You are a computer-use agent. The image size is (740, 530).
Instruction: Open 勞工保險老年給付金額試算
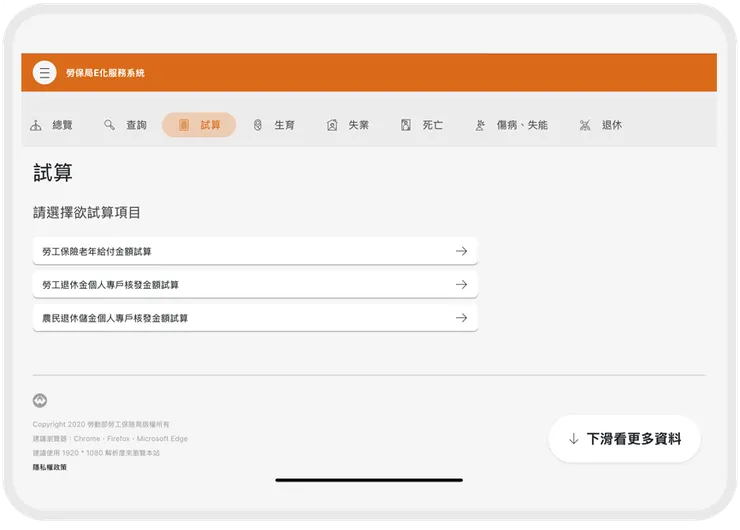(255, 251)
